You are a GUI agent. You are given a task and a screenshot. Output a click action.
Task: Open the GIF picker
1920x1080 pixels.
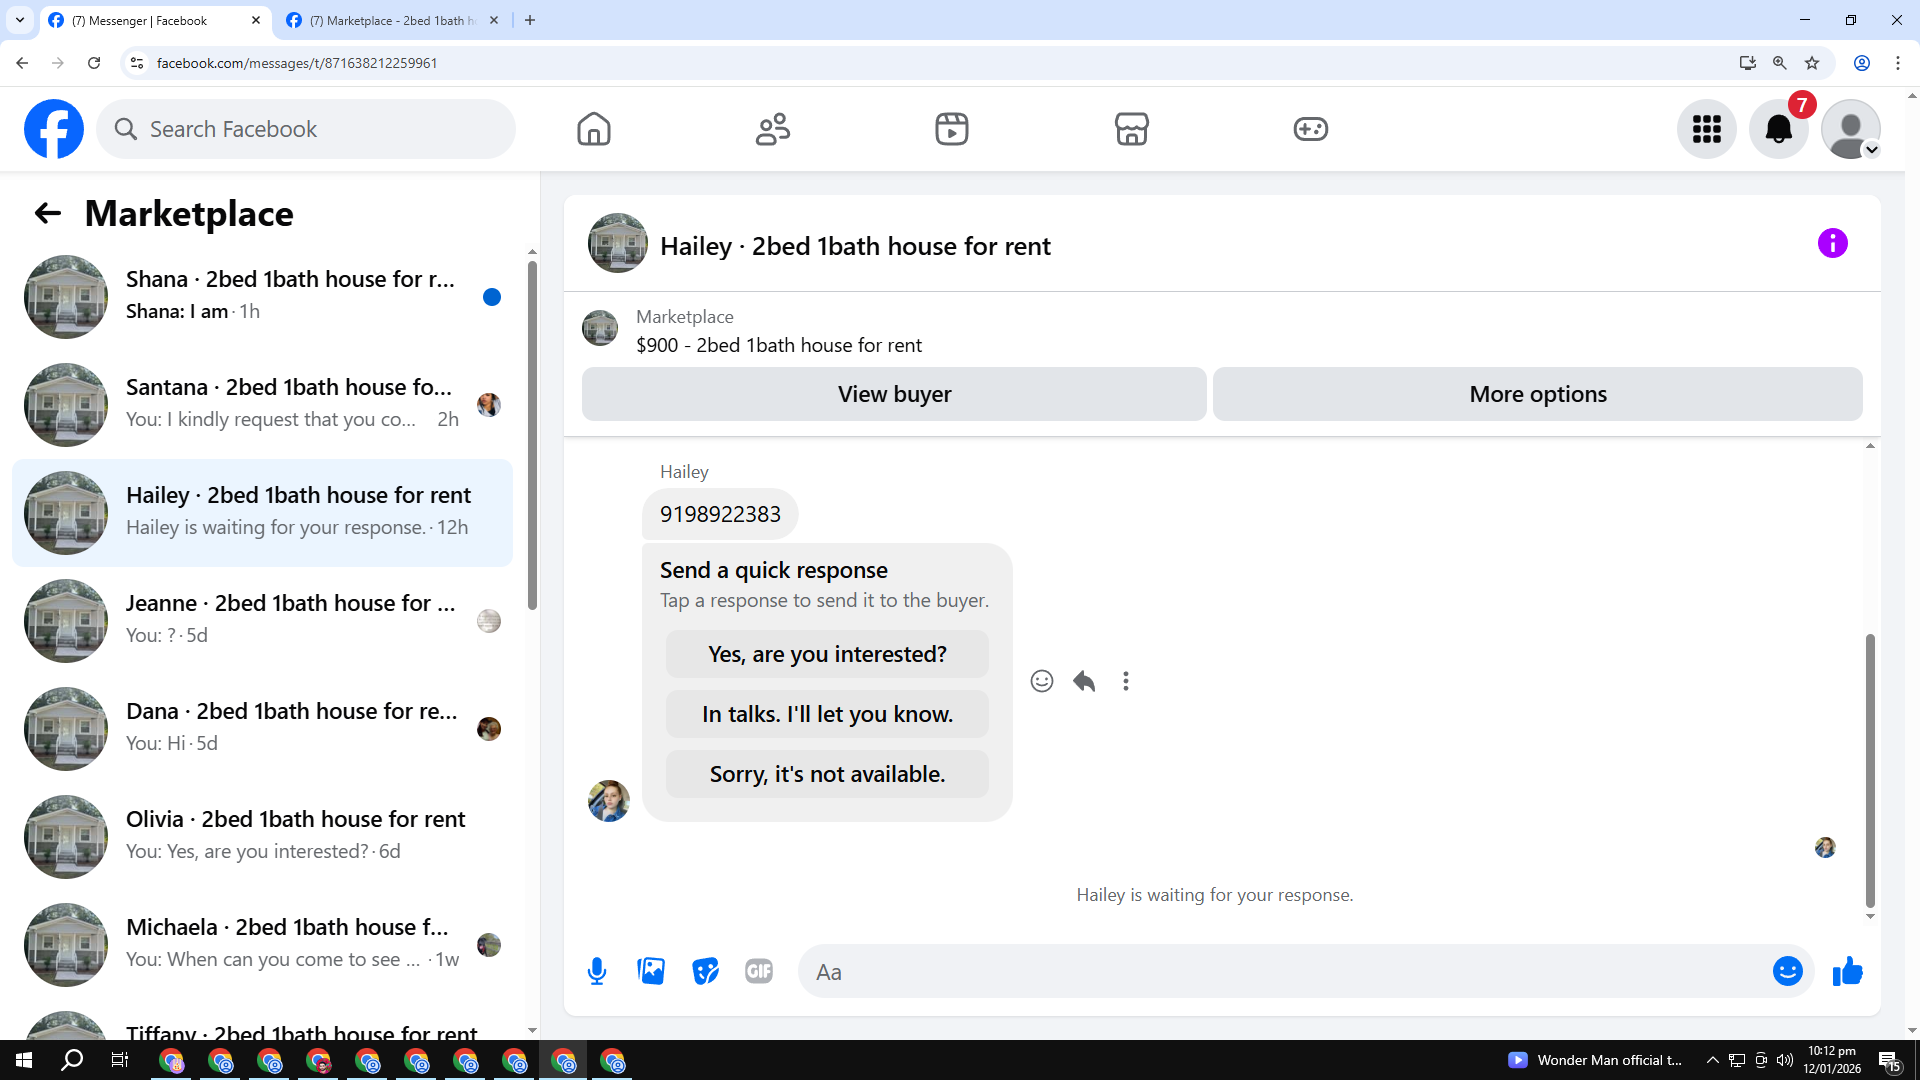point(759,971)
